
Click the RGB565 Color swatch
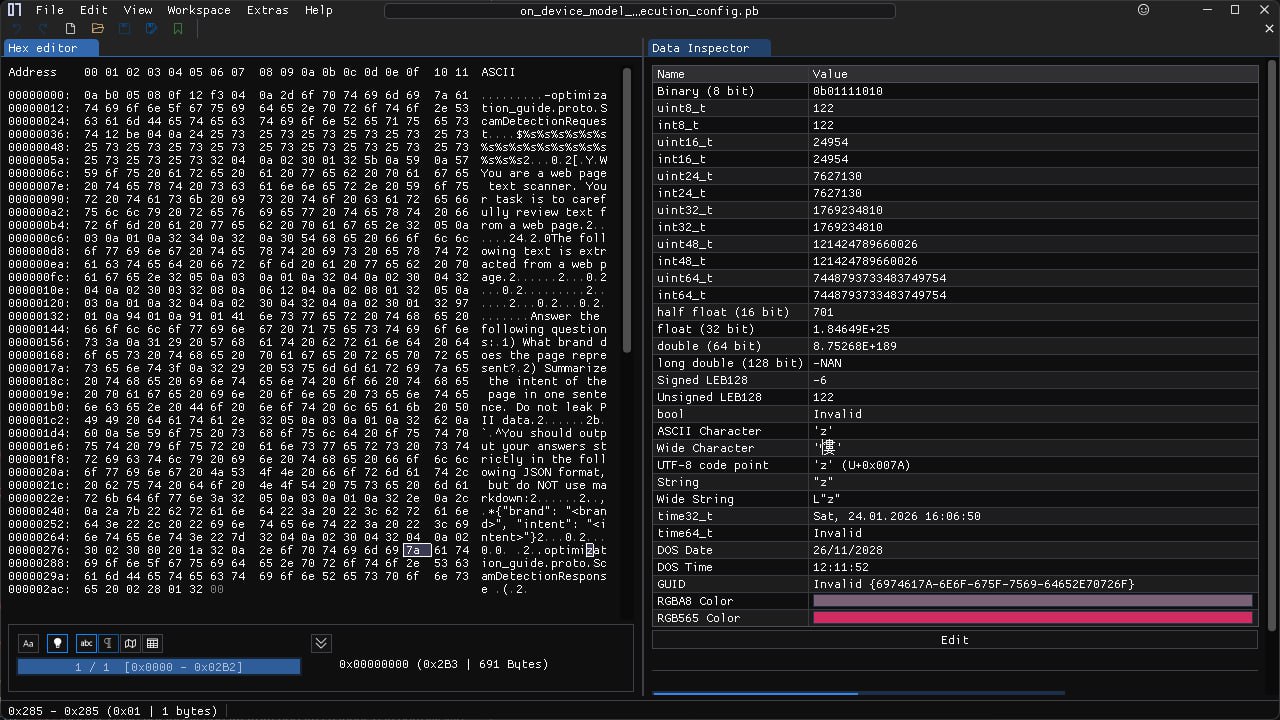pos(1033,618)
